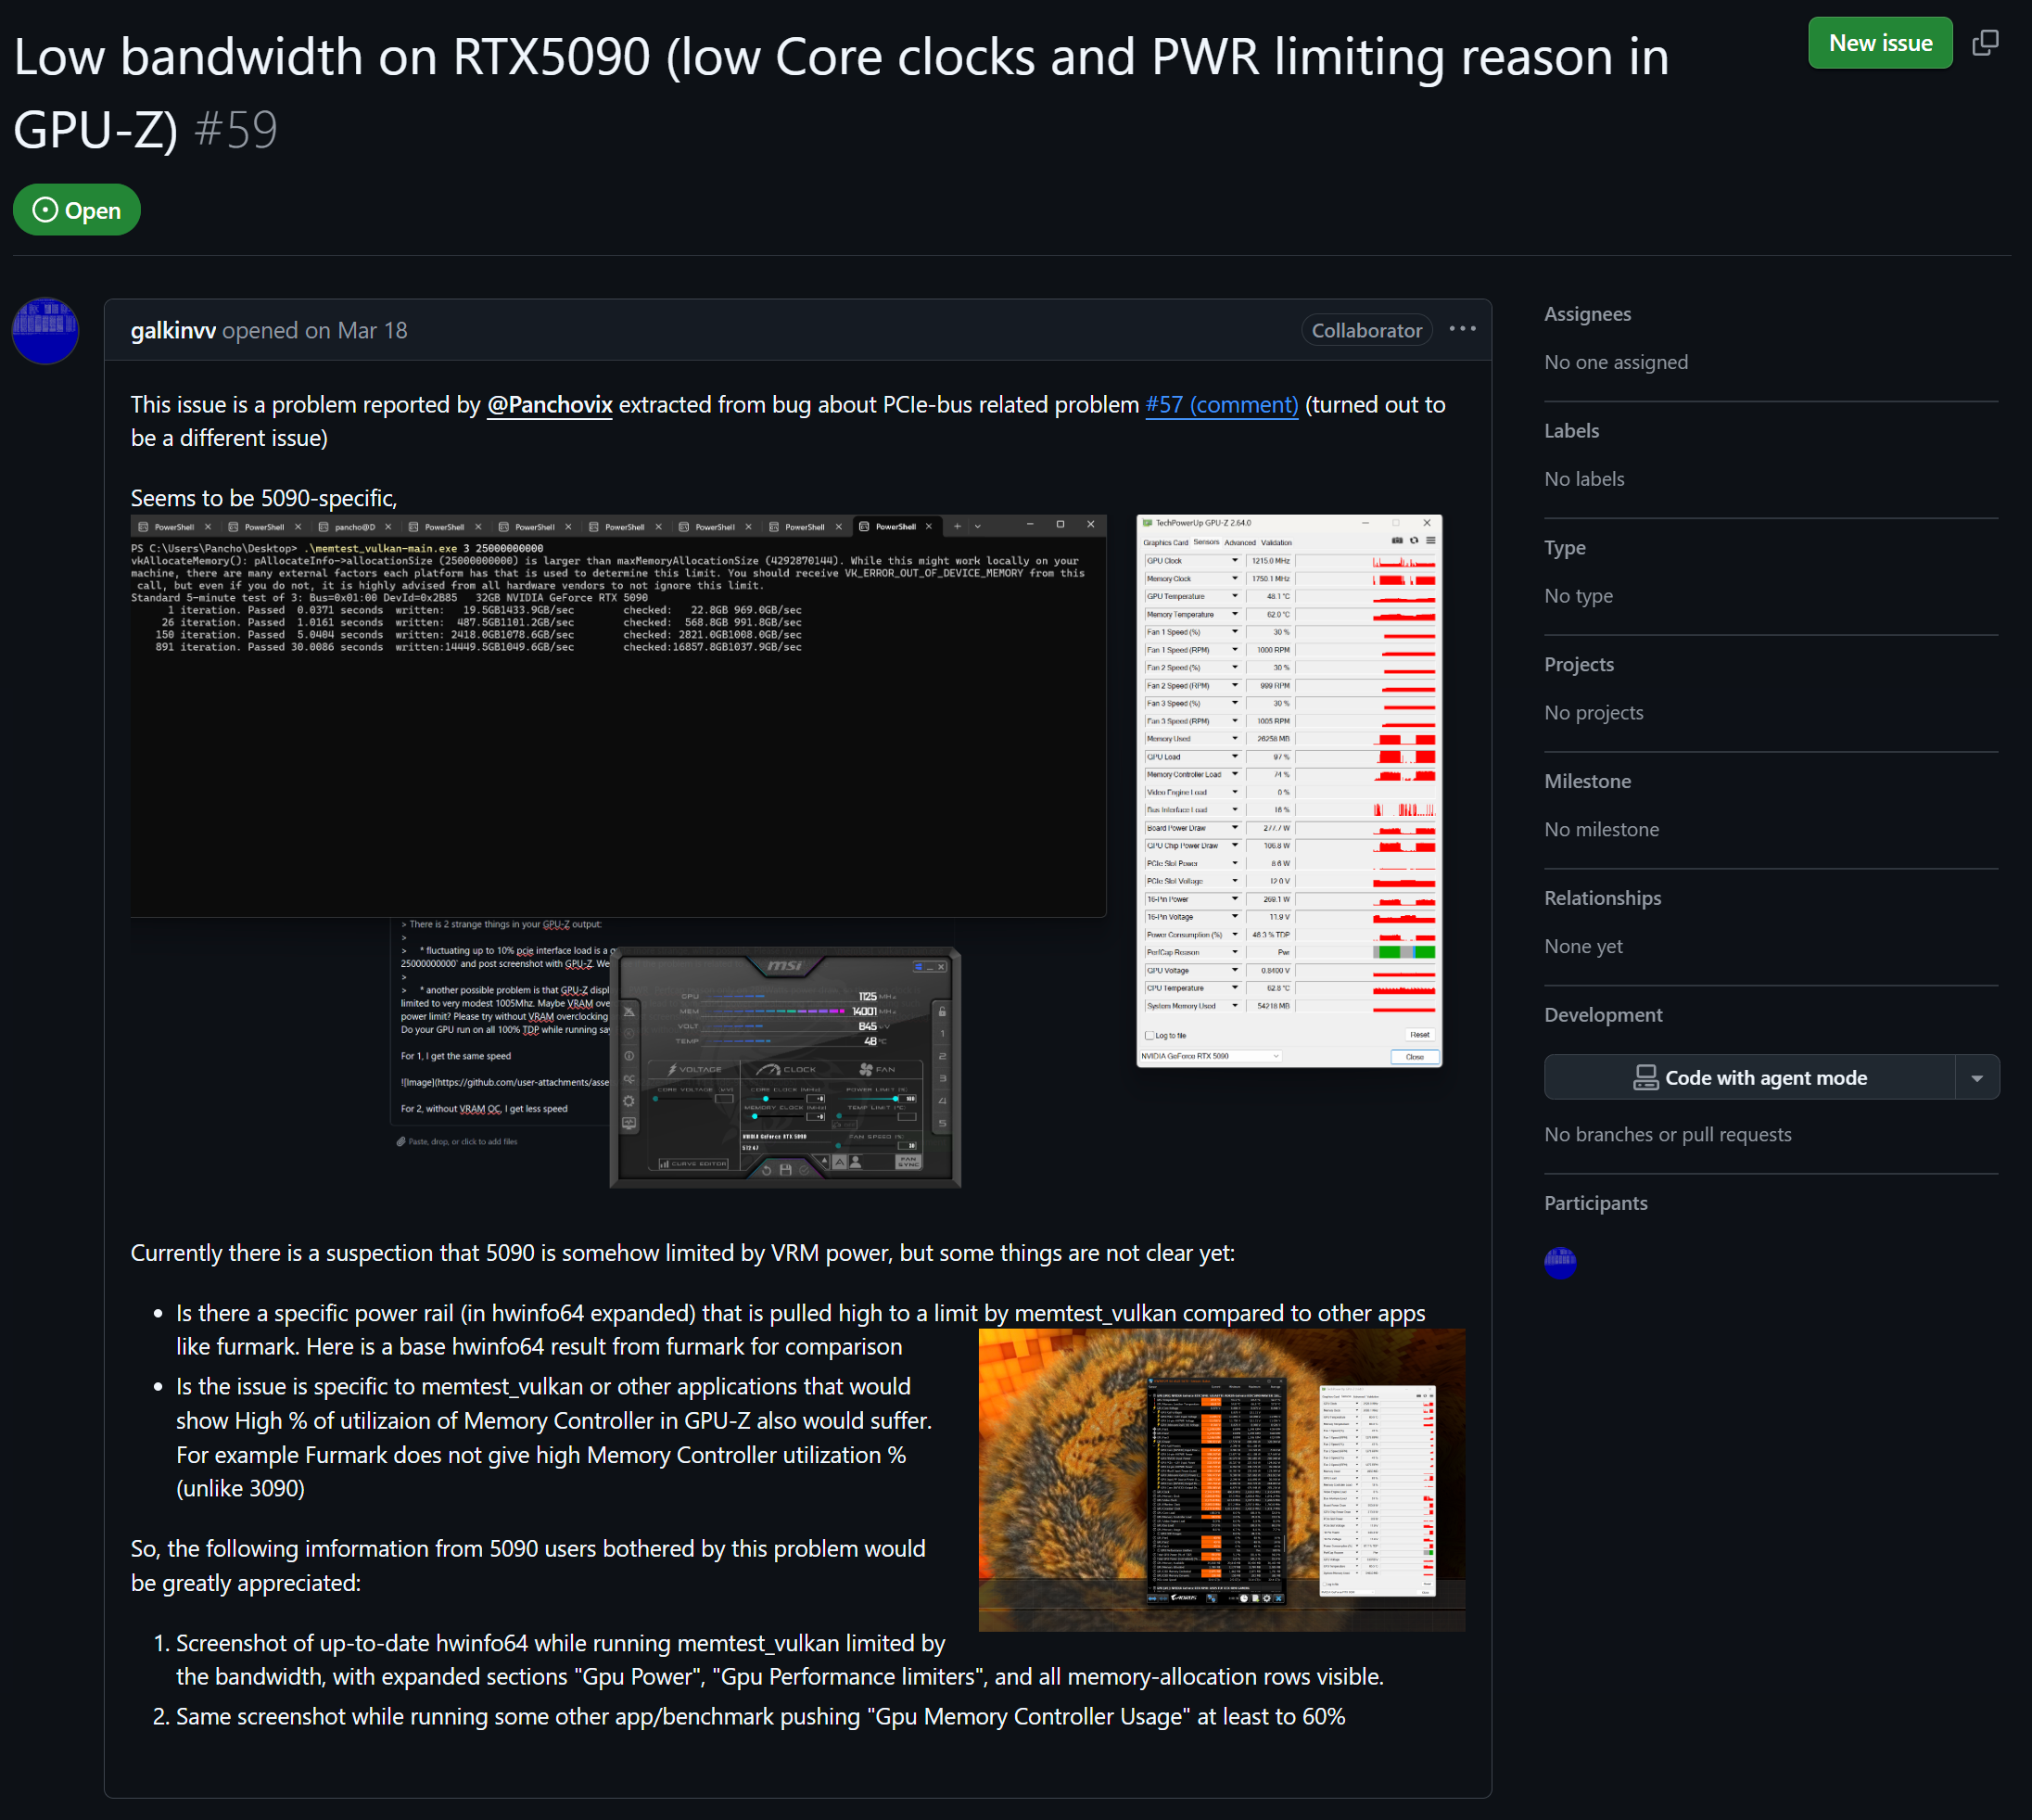Expand dropdown beside Code with agent mode
The width and height of the screenshot is (2032, 1820).
1977,1078
